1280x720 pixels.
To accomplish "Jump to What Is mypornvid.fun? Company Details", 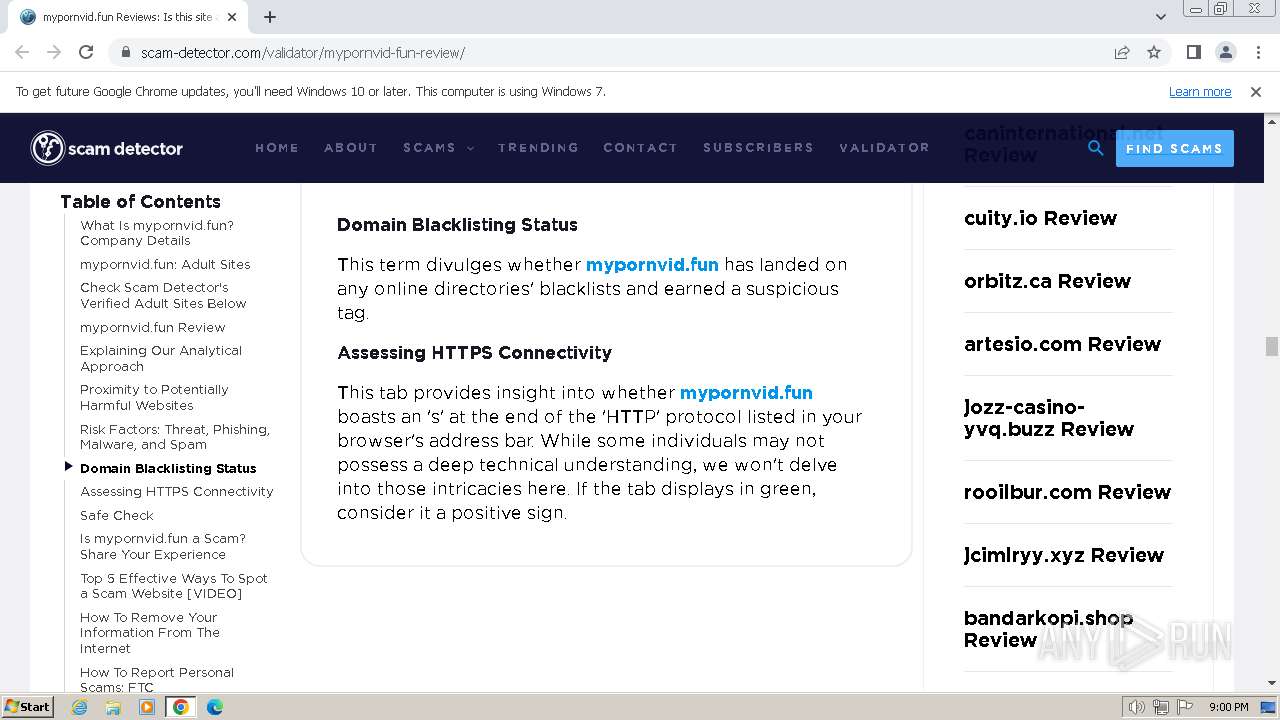I will coord(157,233).
